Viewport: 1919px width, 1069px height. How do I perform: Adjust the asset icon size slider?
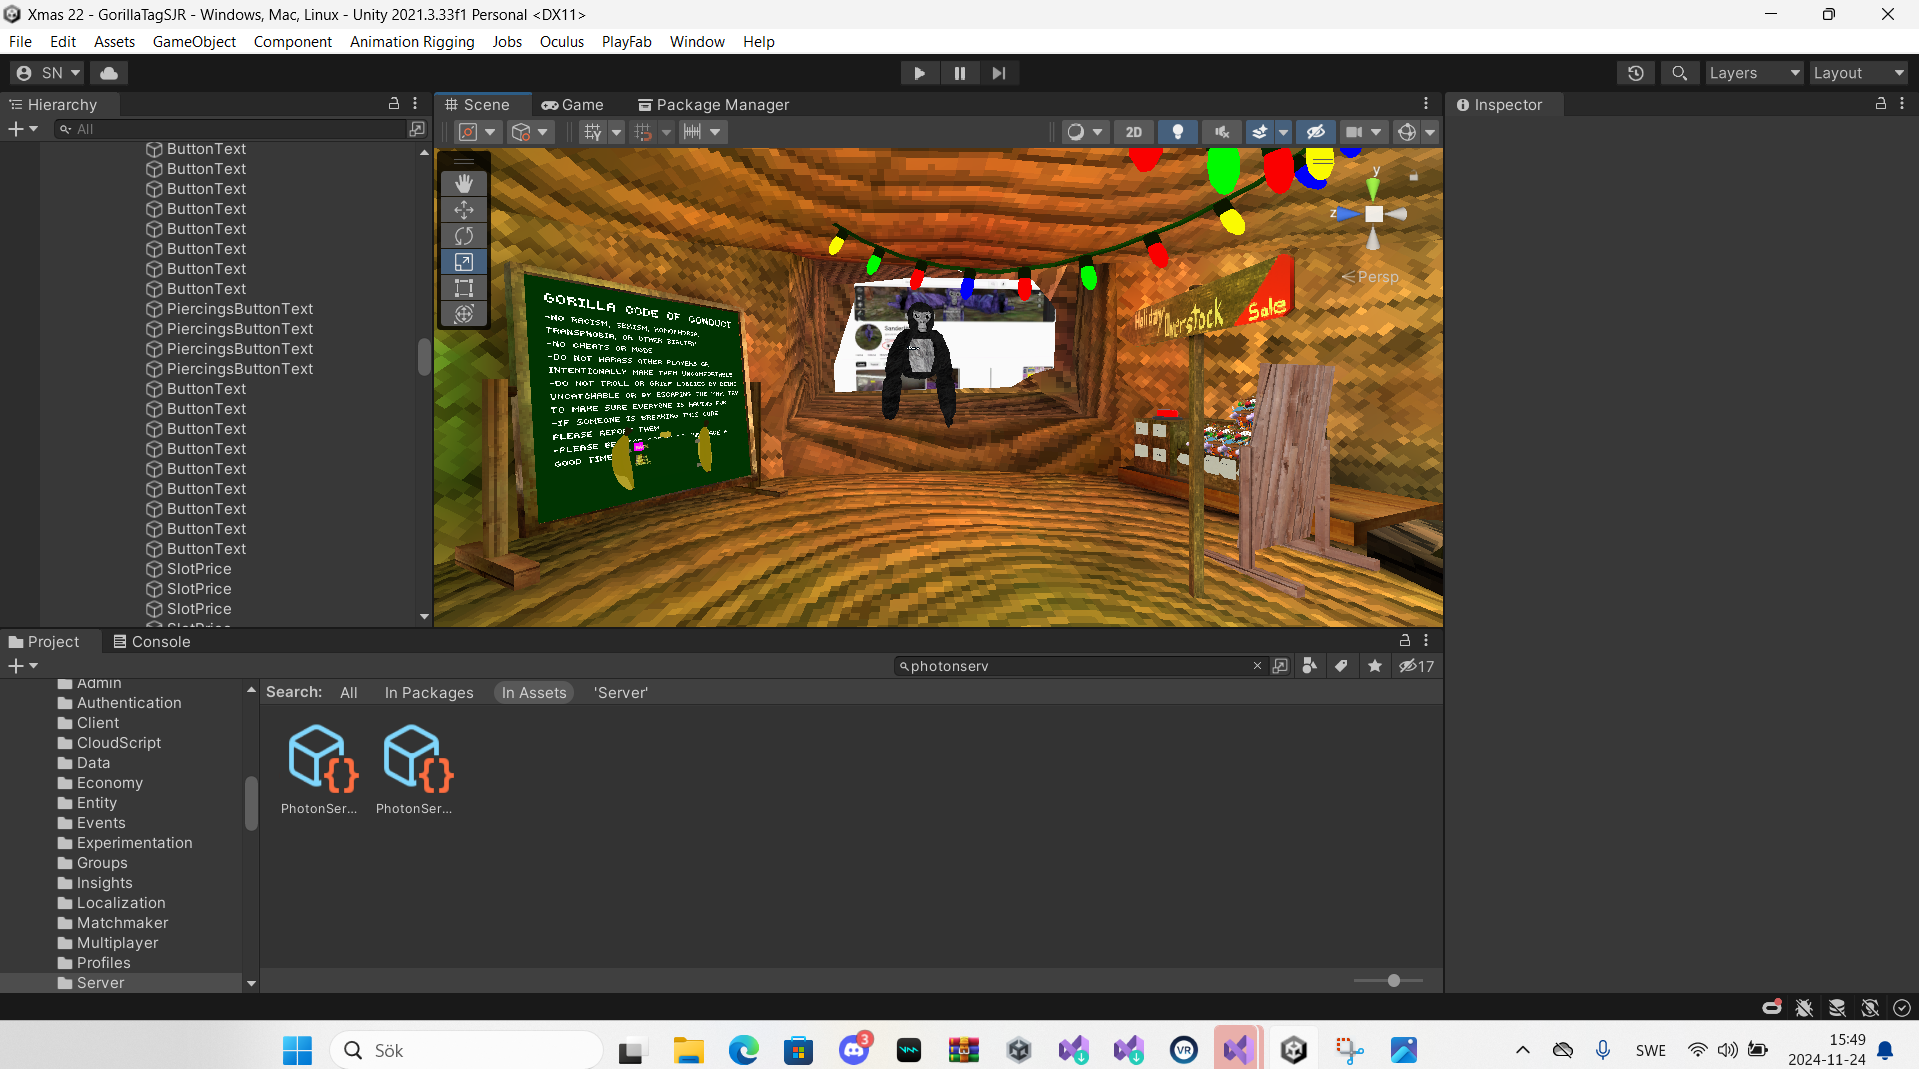tap(1393, 981)
